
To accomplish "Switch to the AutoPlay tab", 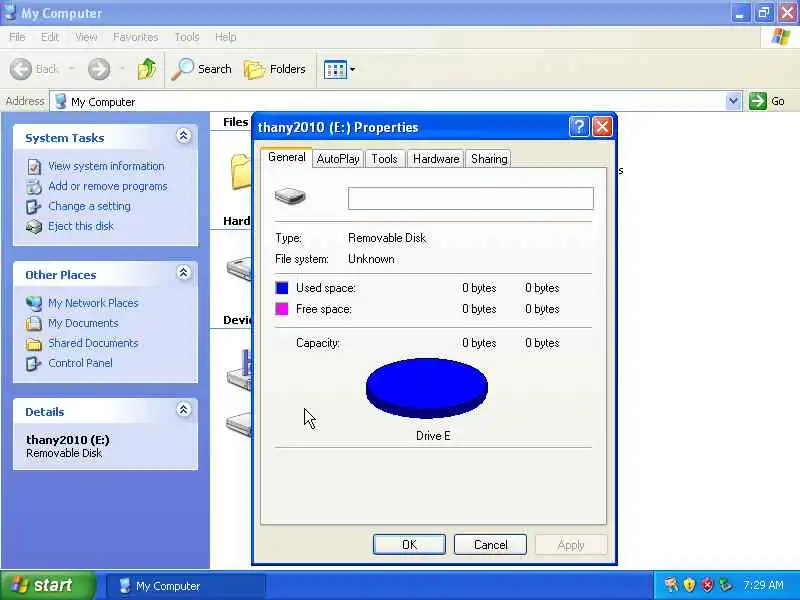I will (338, 159).
